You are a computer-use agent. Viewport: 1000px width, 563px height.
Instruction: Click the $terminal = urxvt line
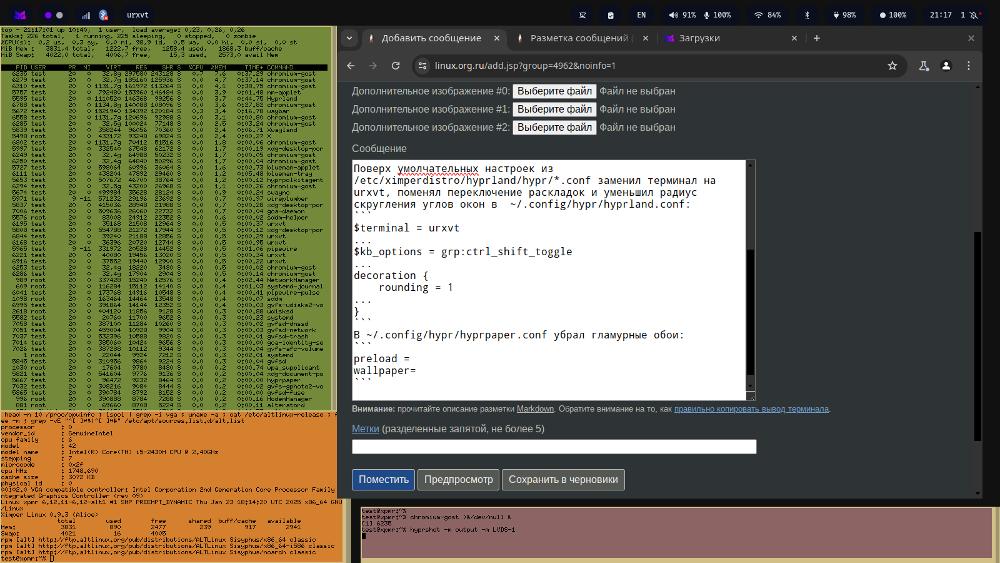406,228
